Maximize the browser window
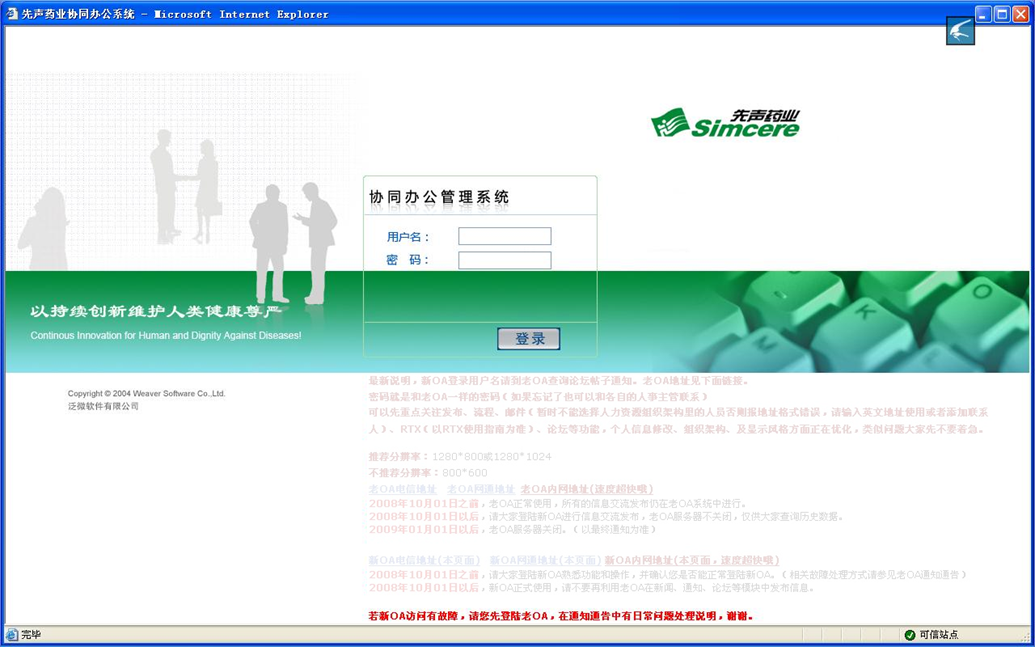The image size is (1035, 647). point(1002,14)
